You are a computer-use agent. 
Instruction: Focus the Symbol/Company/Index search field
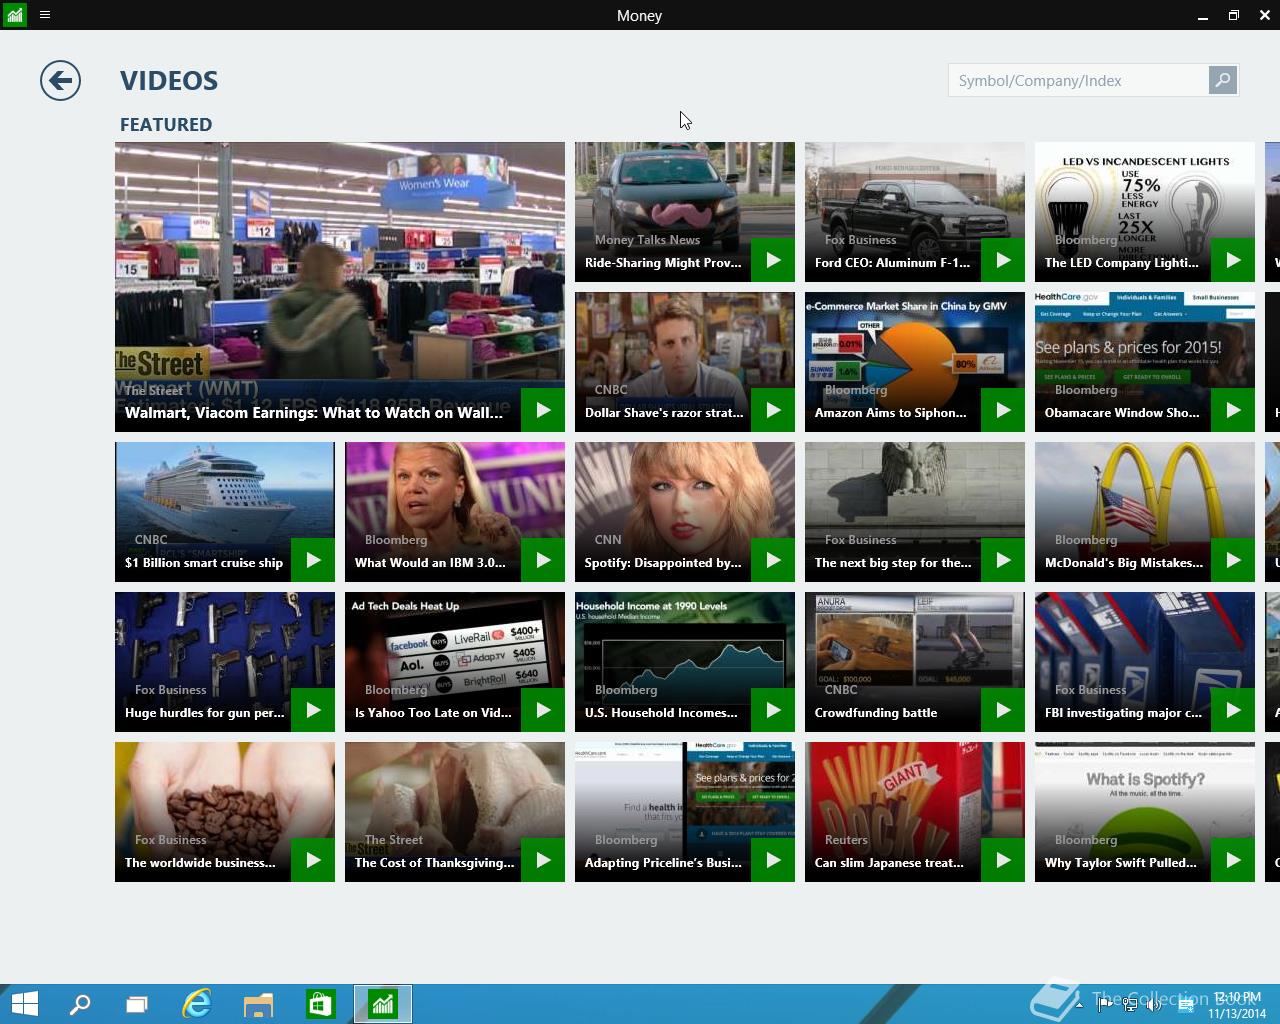click(1078, 80)
